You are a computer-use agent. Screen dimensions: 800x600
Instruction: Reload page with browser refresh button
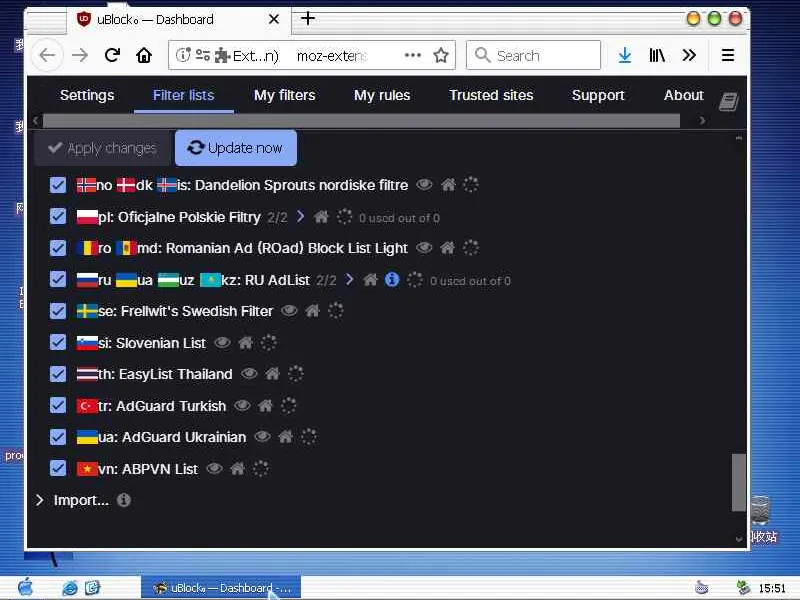click(x=112, y=55)
